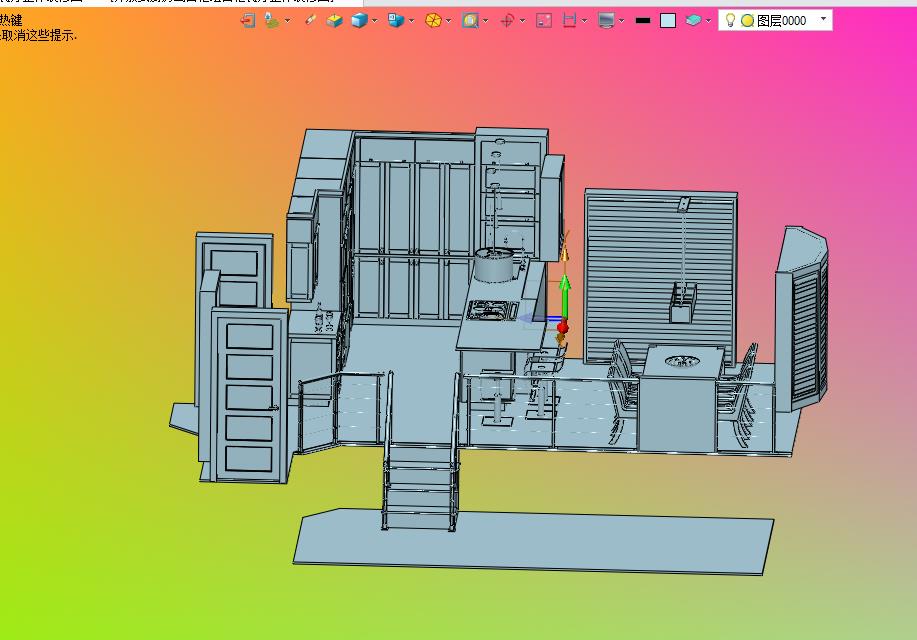Screen dimensions: 917x640
Task: Click the exit/red arrow door icon
Action: point(248,20)
